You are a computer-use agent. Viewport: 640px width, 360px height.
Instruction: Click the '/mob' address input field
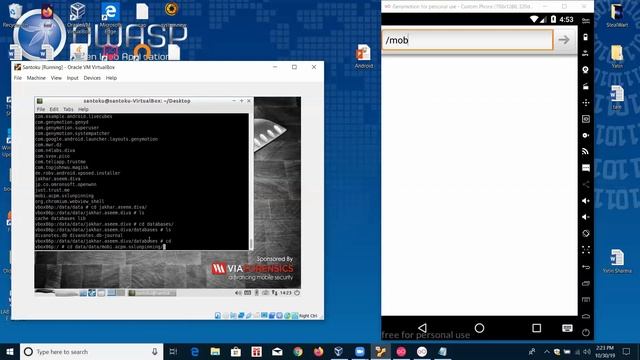(467, 40)
